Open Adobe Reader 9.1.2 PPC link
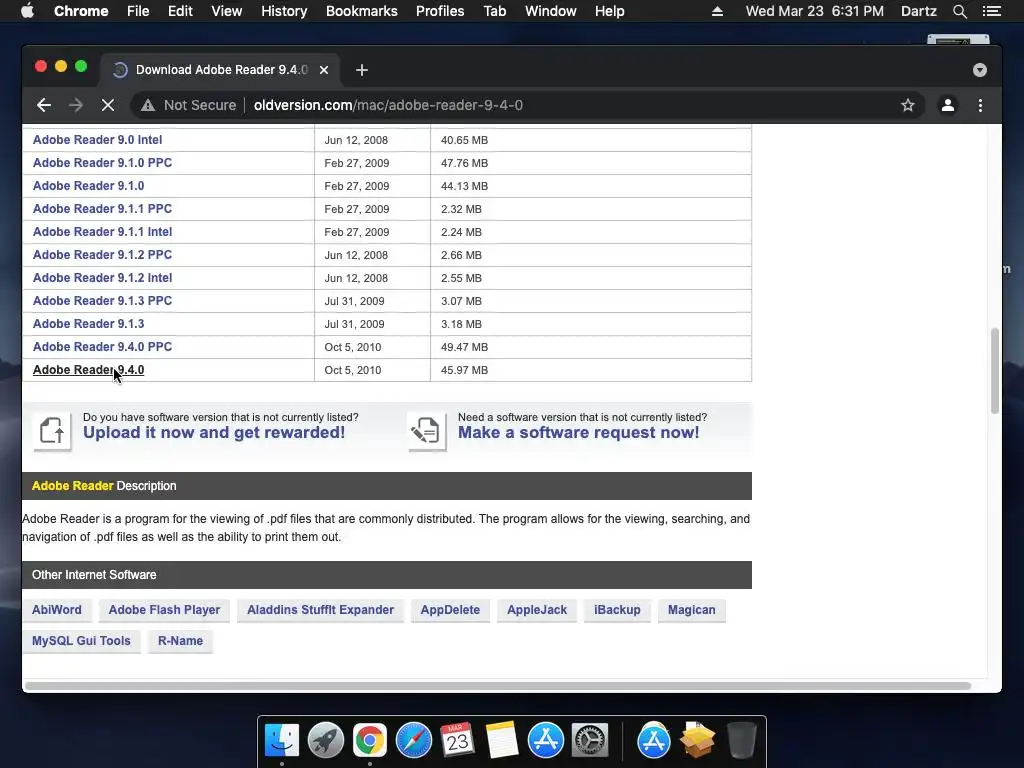 click(x=103, y=255)
